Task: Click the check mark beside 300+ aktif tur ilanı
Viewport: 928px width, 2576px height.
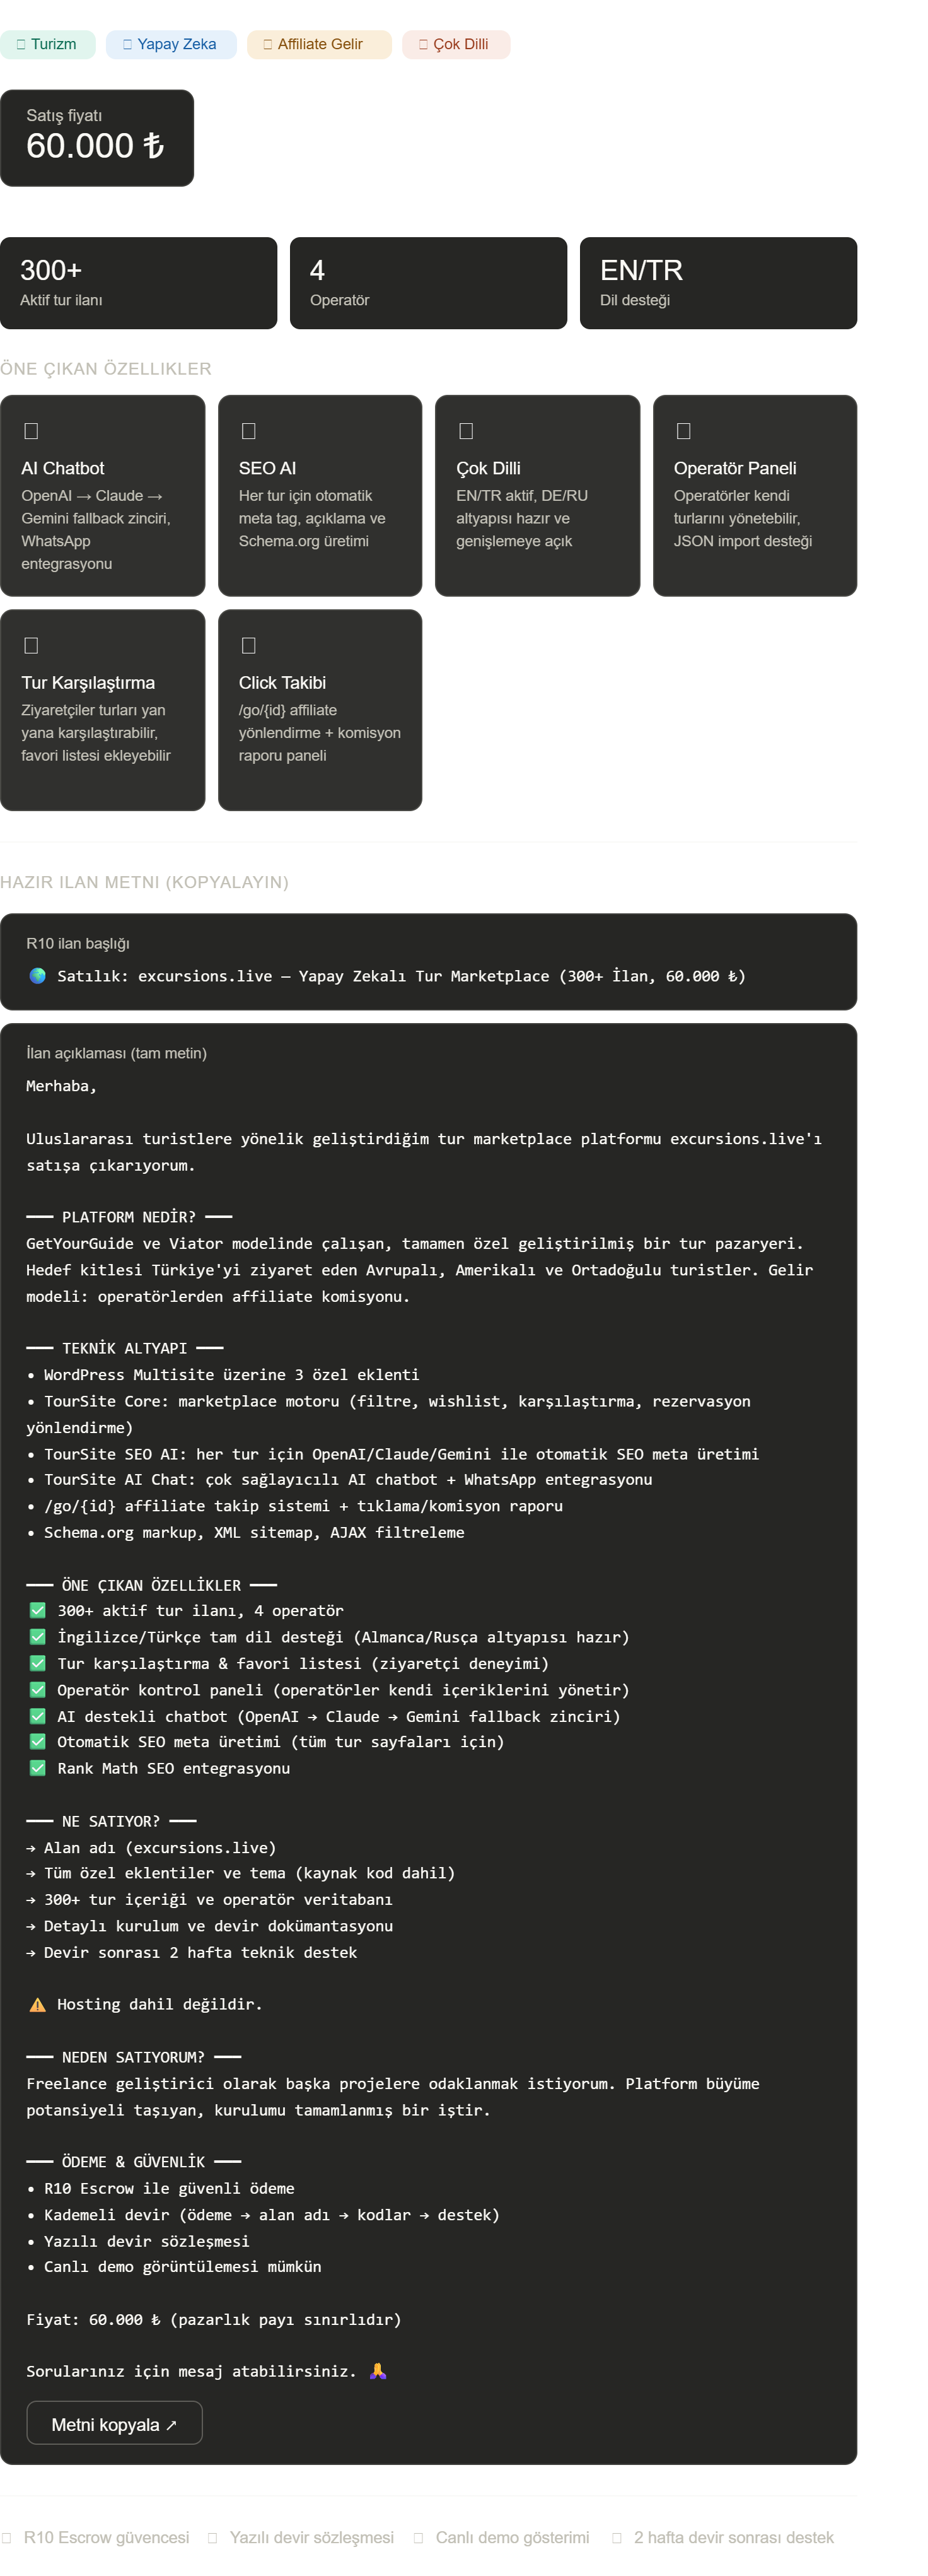Action: click(x=38, y=1610)
